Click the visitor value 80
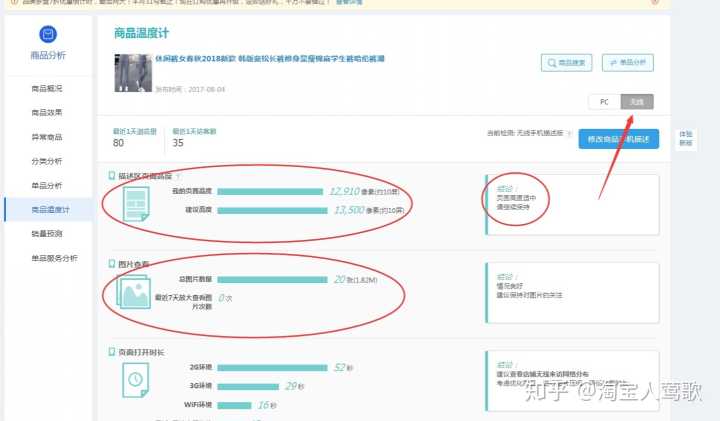 (118, 143)
